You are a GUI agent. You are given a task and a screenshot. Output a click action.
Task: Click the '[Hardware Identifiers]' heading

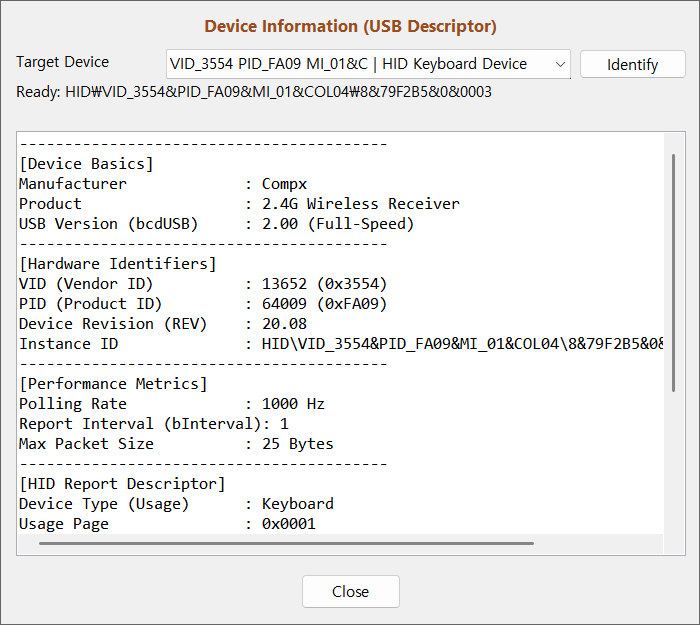pos(118,264)
